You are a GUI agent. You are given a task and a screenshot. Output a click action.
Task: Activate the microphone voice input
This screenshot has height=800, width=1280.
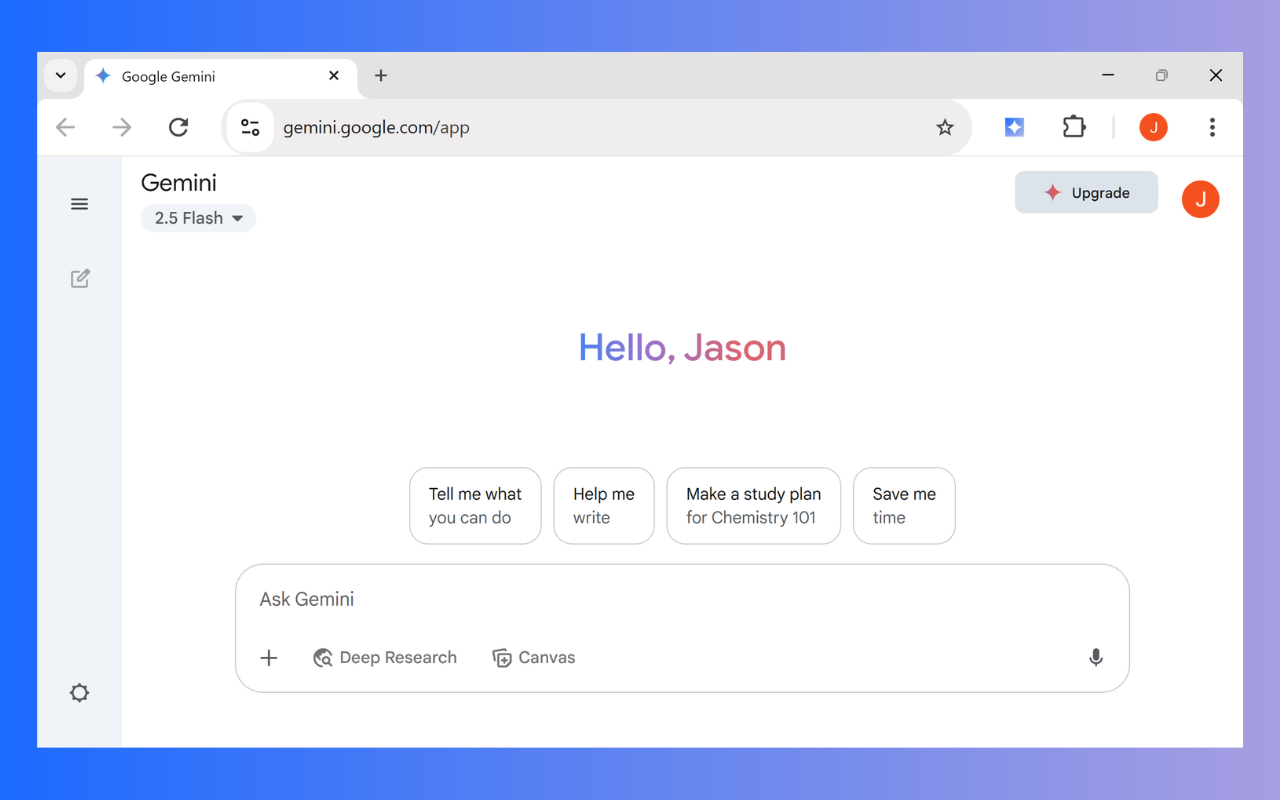point(1096,657)
